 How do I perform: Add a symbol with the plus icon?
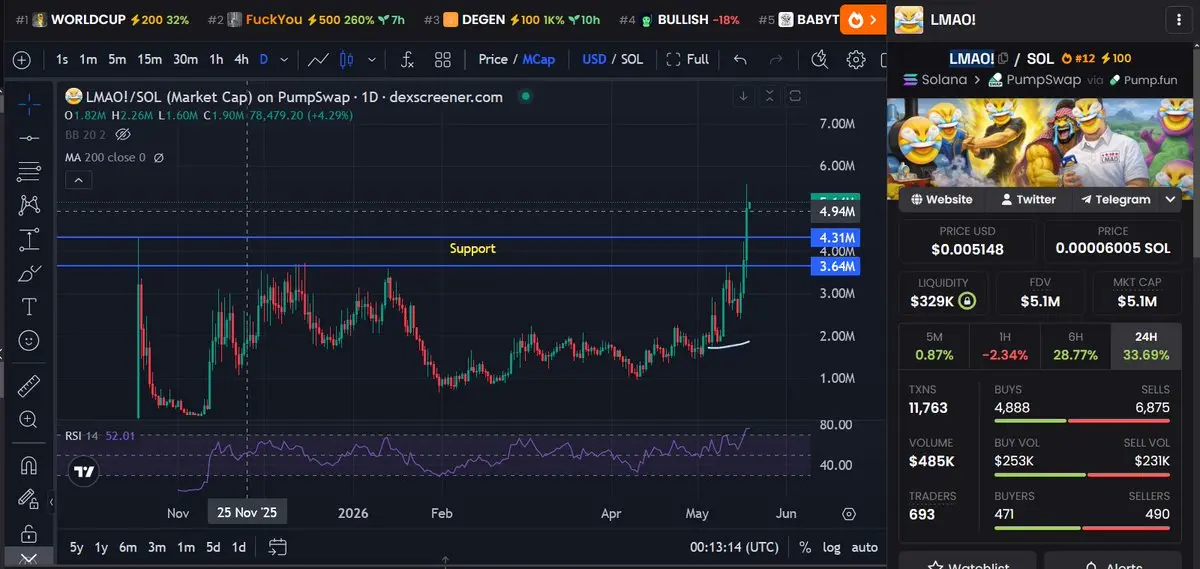21,60
